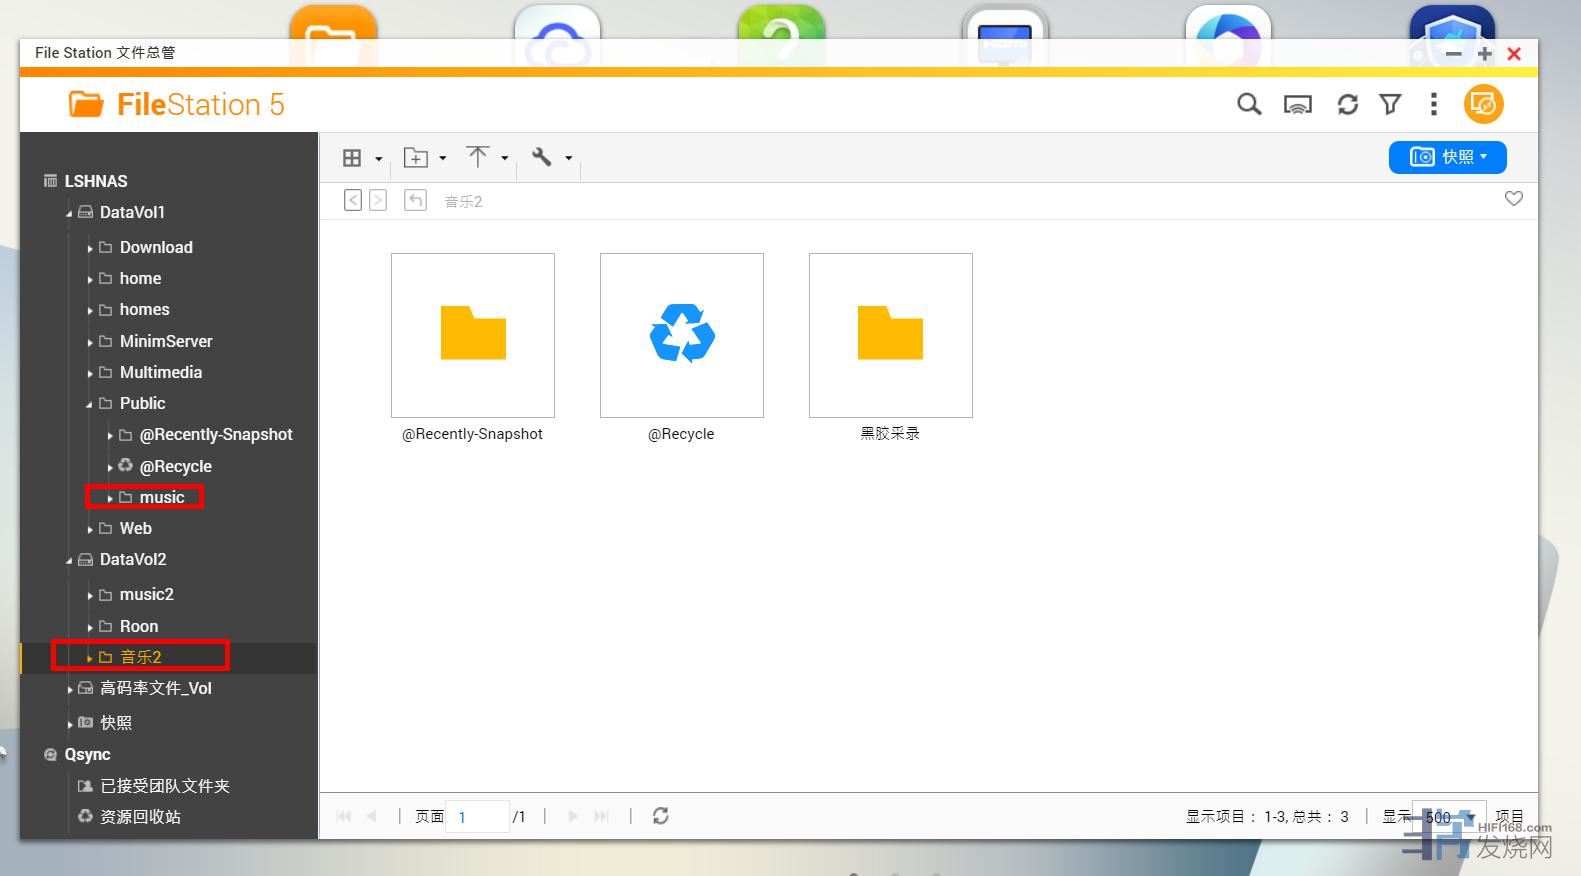Open the three-dot more settings menu
The height and width of the screenshot is (876, 1581).
pos(1433,104)
